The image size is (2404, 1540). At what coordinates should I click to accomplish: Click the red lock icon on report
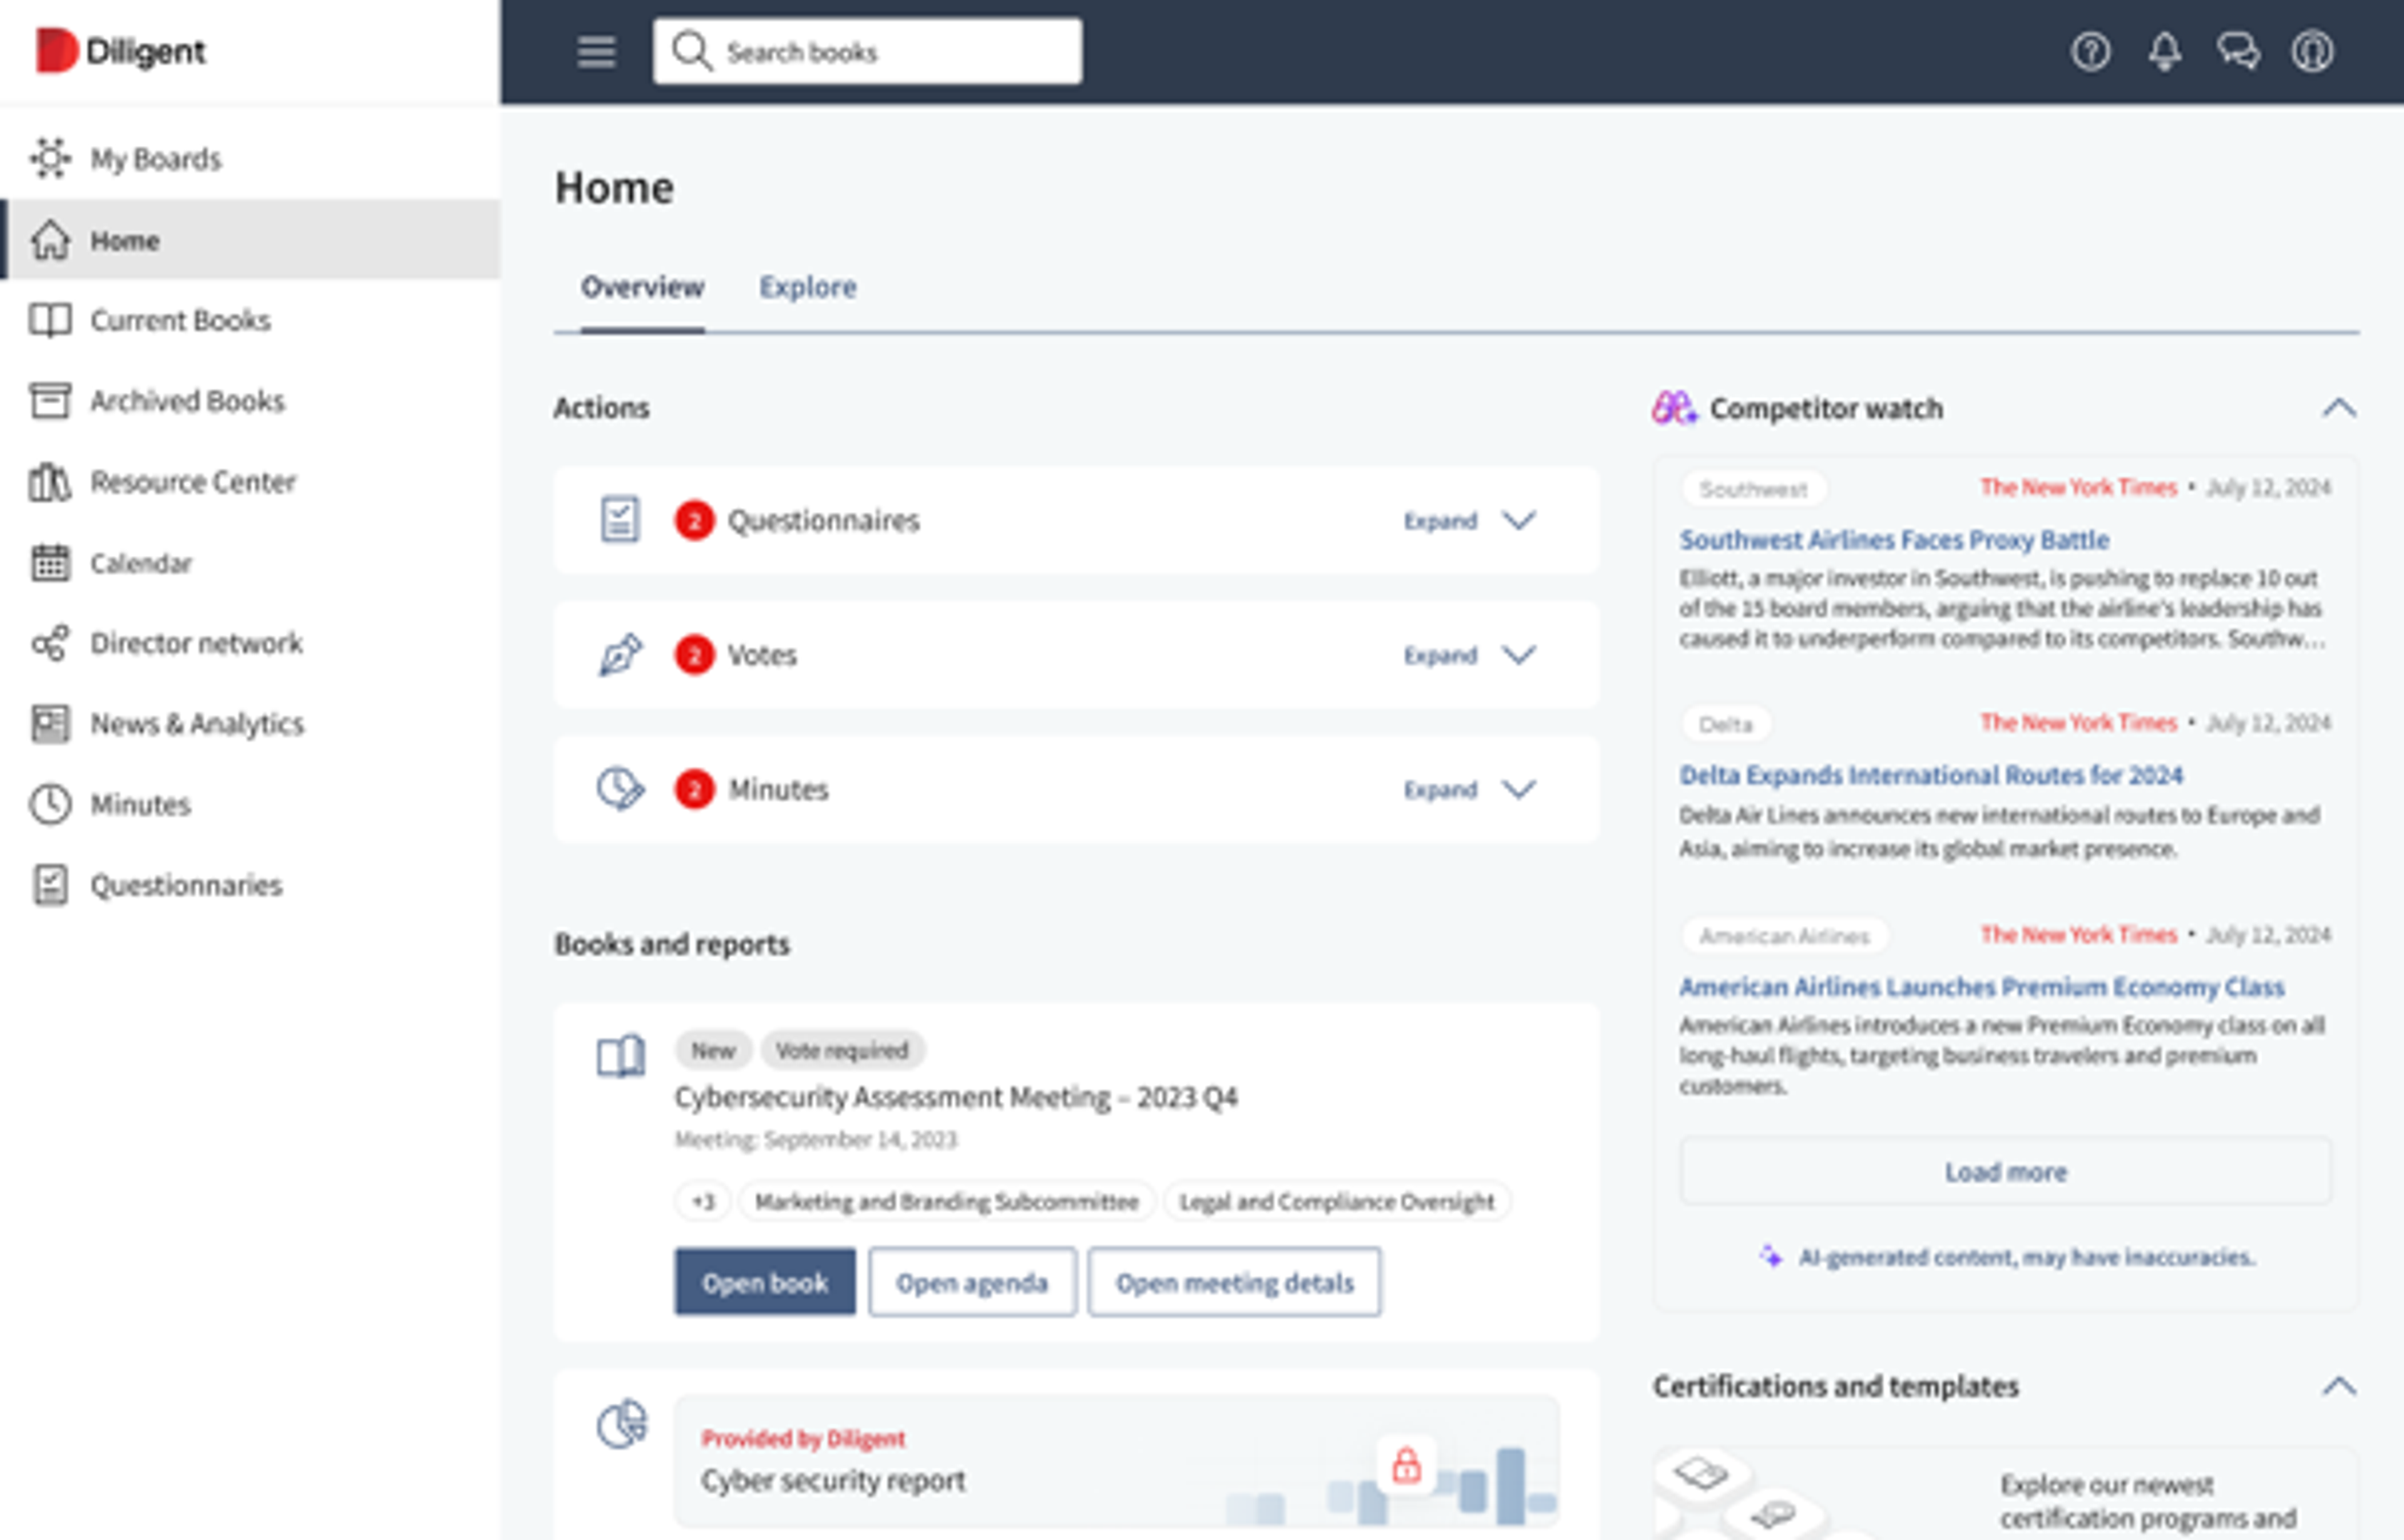click(1406, 1465)
